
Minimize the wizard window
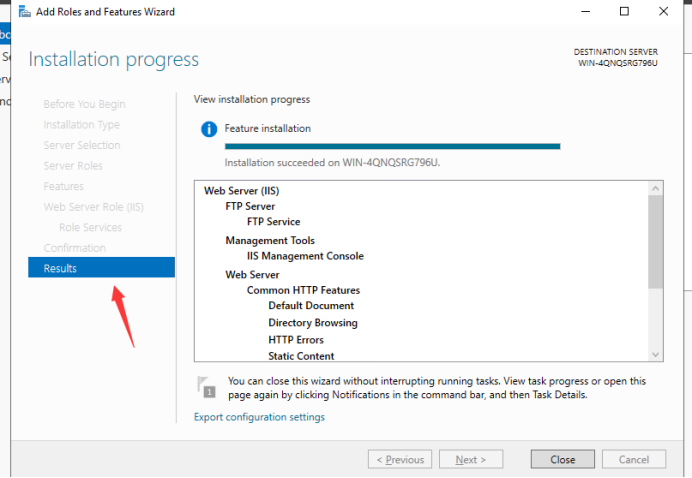(x=586, y=11)
